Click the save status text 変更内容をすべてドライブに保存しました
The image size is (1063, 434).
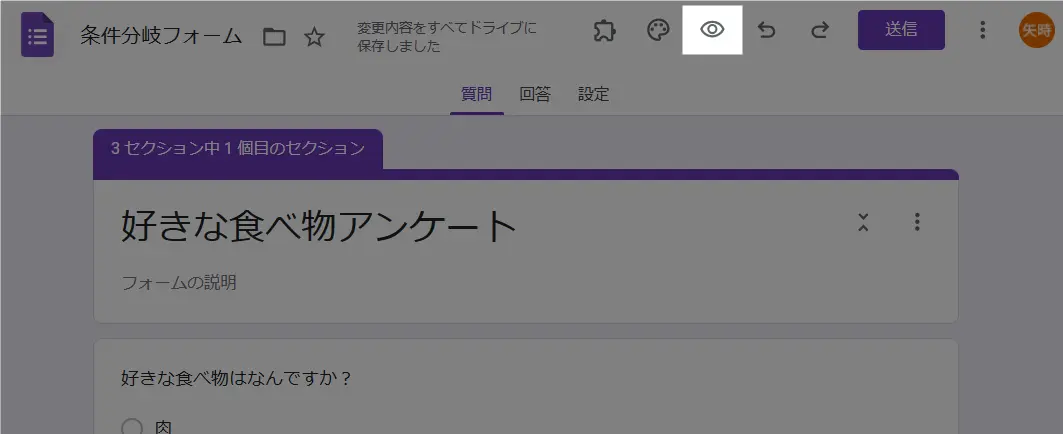pyautogui.click(x=447, y=37)
